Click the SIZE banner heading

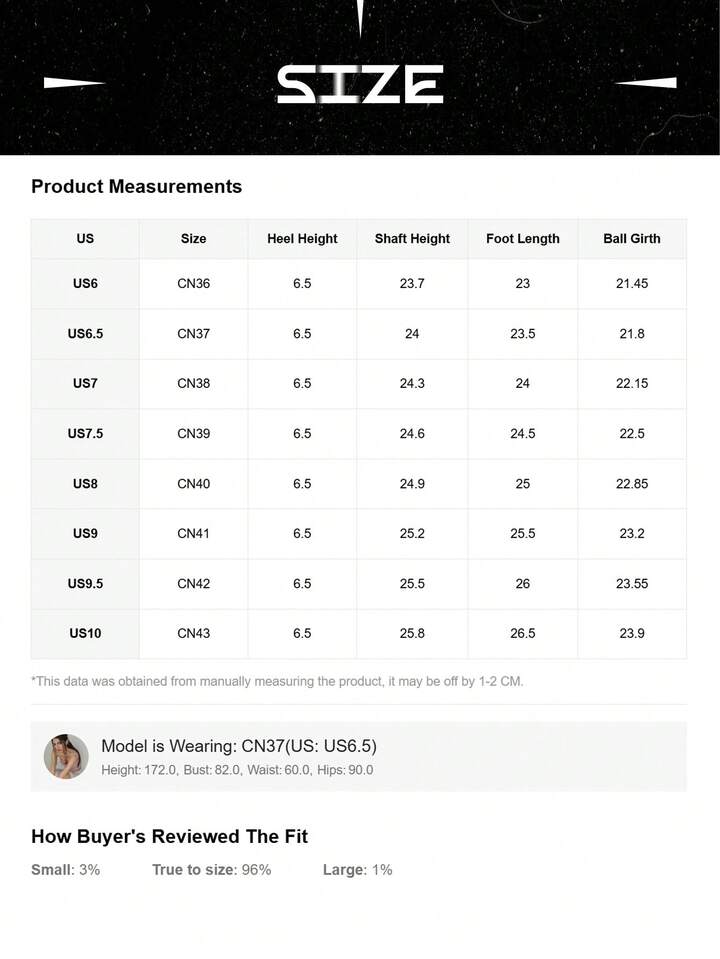[x=360, y=84]
